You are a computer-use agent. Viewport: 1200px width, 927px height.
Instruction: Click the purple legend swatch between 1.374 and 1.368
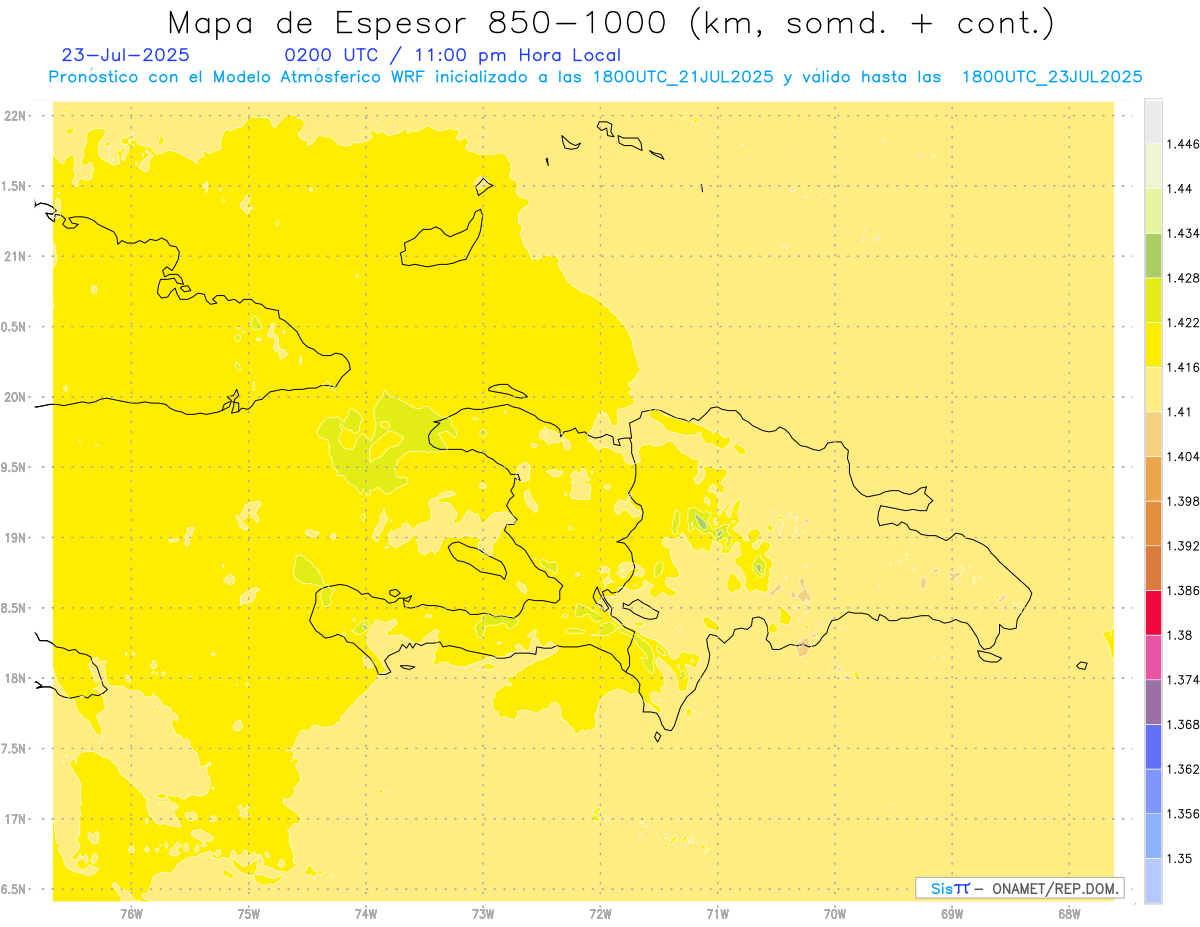pos(1153,702)
